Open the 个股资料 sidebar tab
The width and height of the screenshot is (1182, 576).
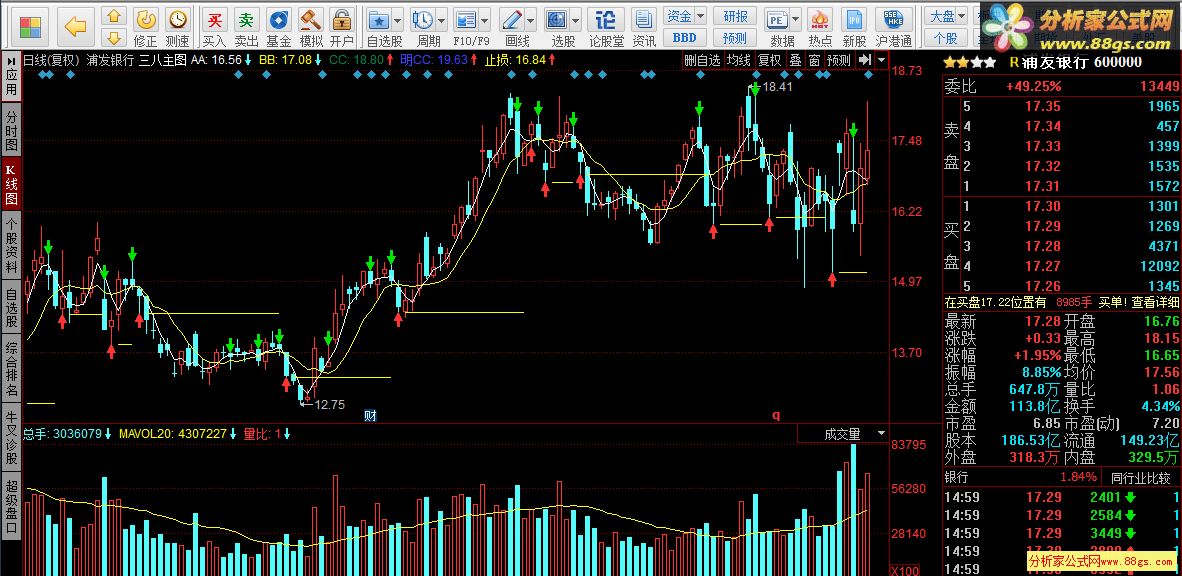point(11,245)
